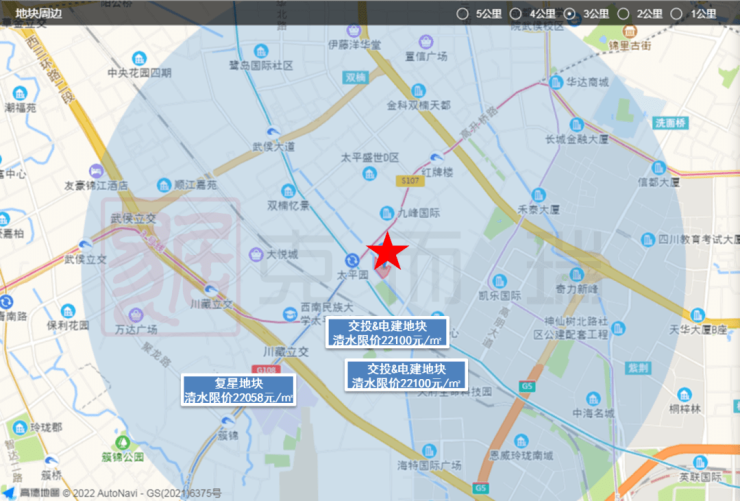Screen dimensions: 740x501
Task: Click the 金科双楠天都 building icon
Action: 418,91
